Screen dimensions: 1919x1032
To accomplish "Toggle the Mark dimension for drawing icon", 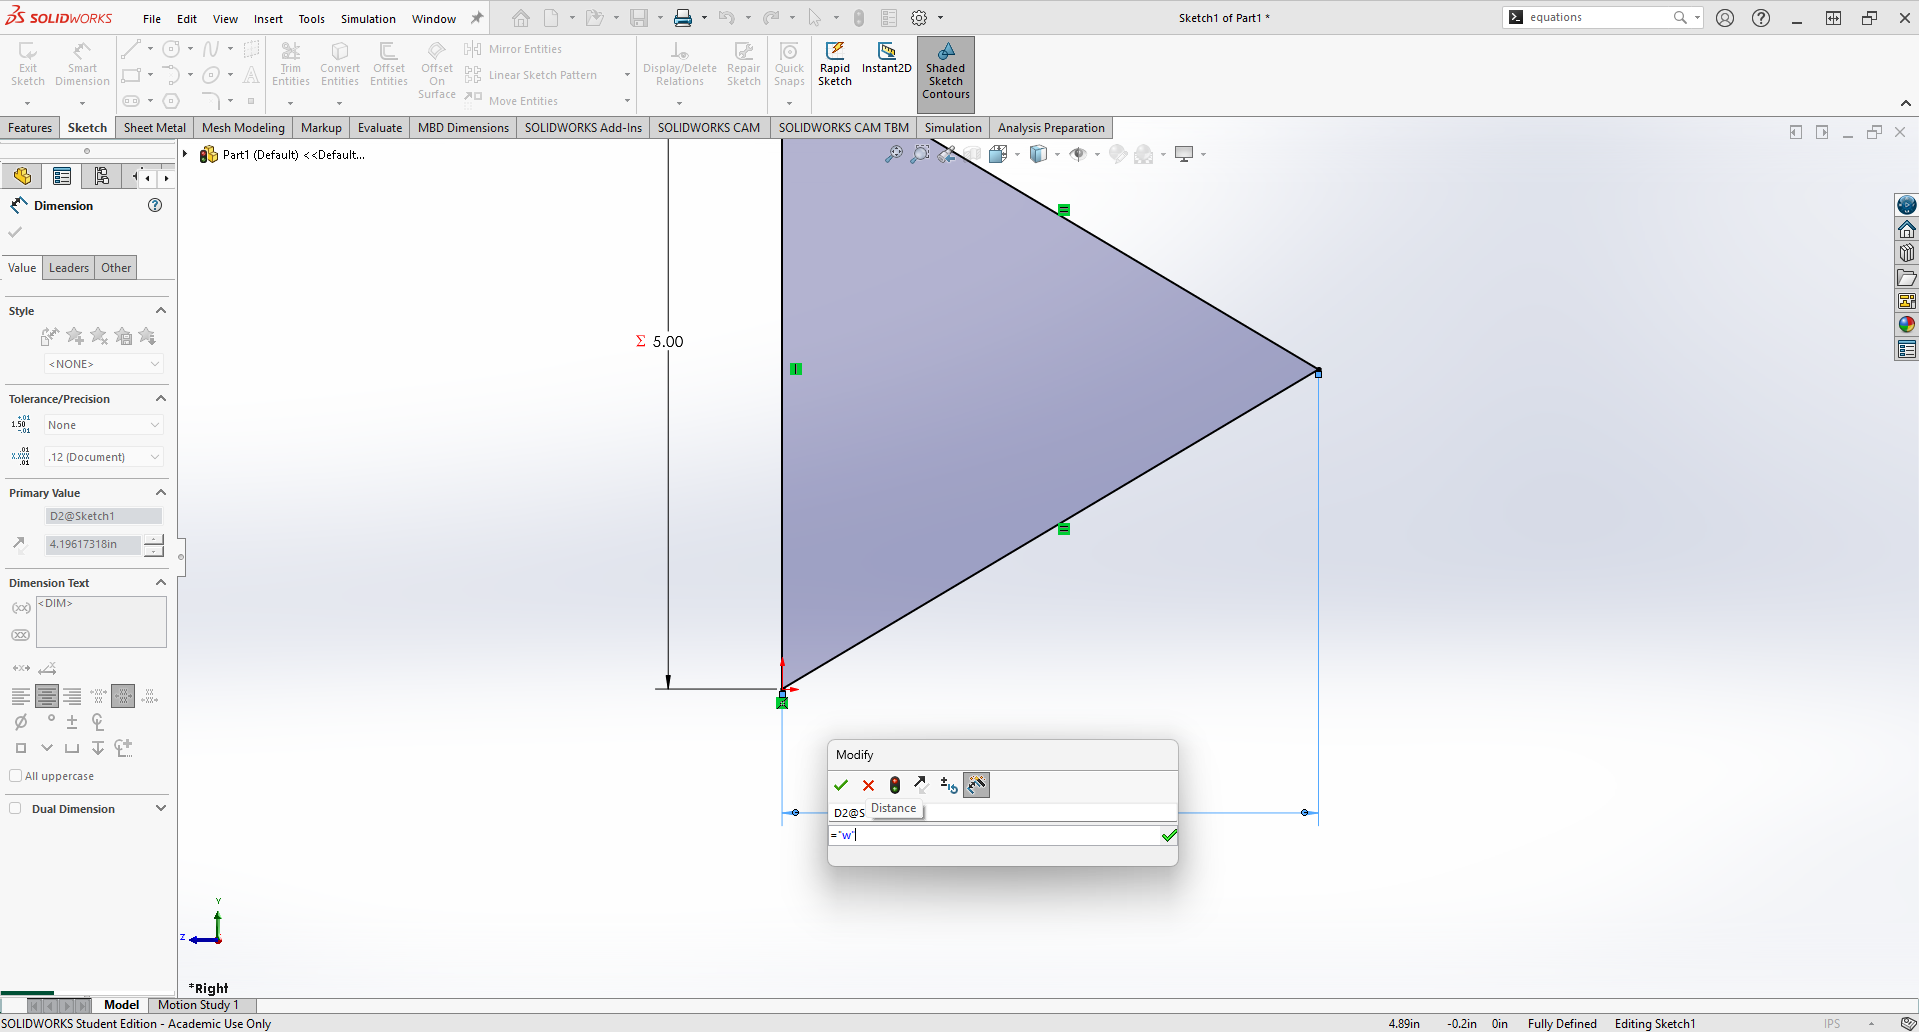I will 977,786.
